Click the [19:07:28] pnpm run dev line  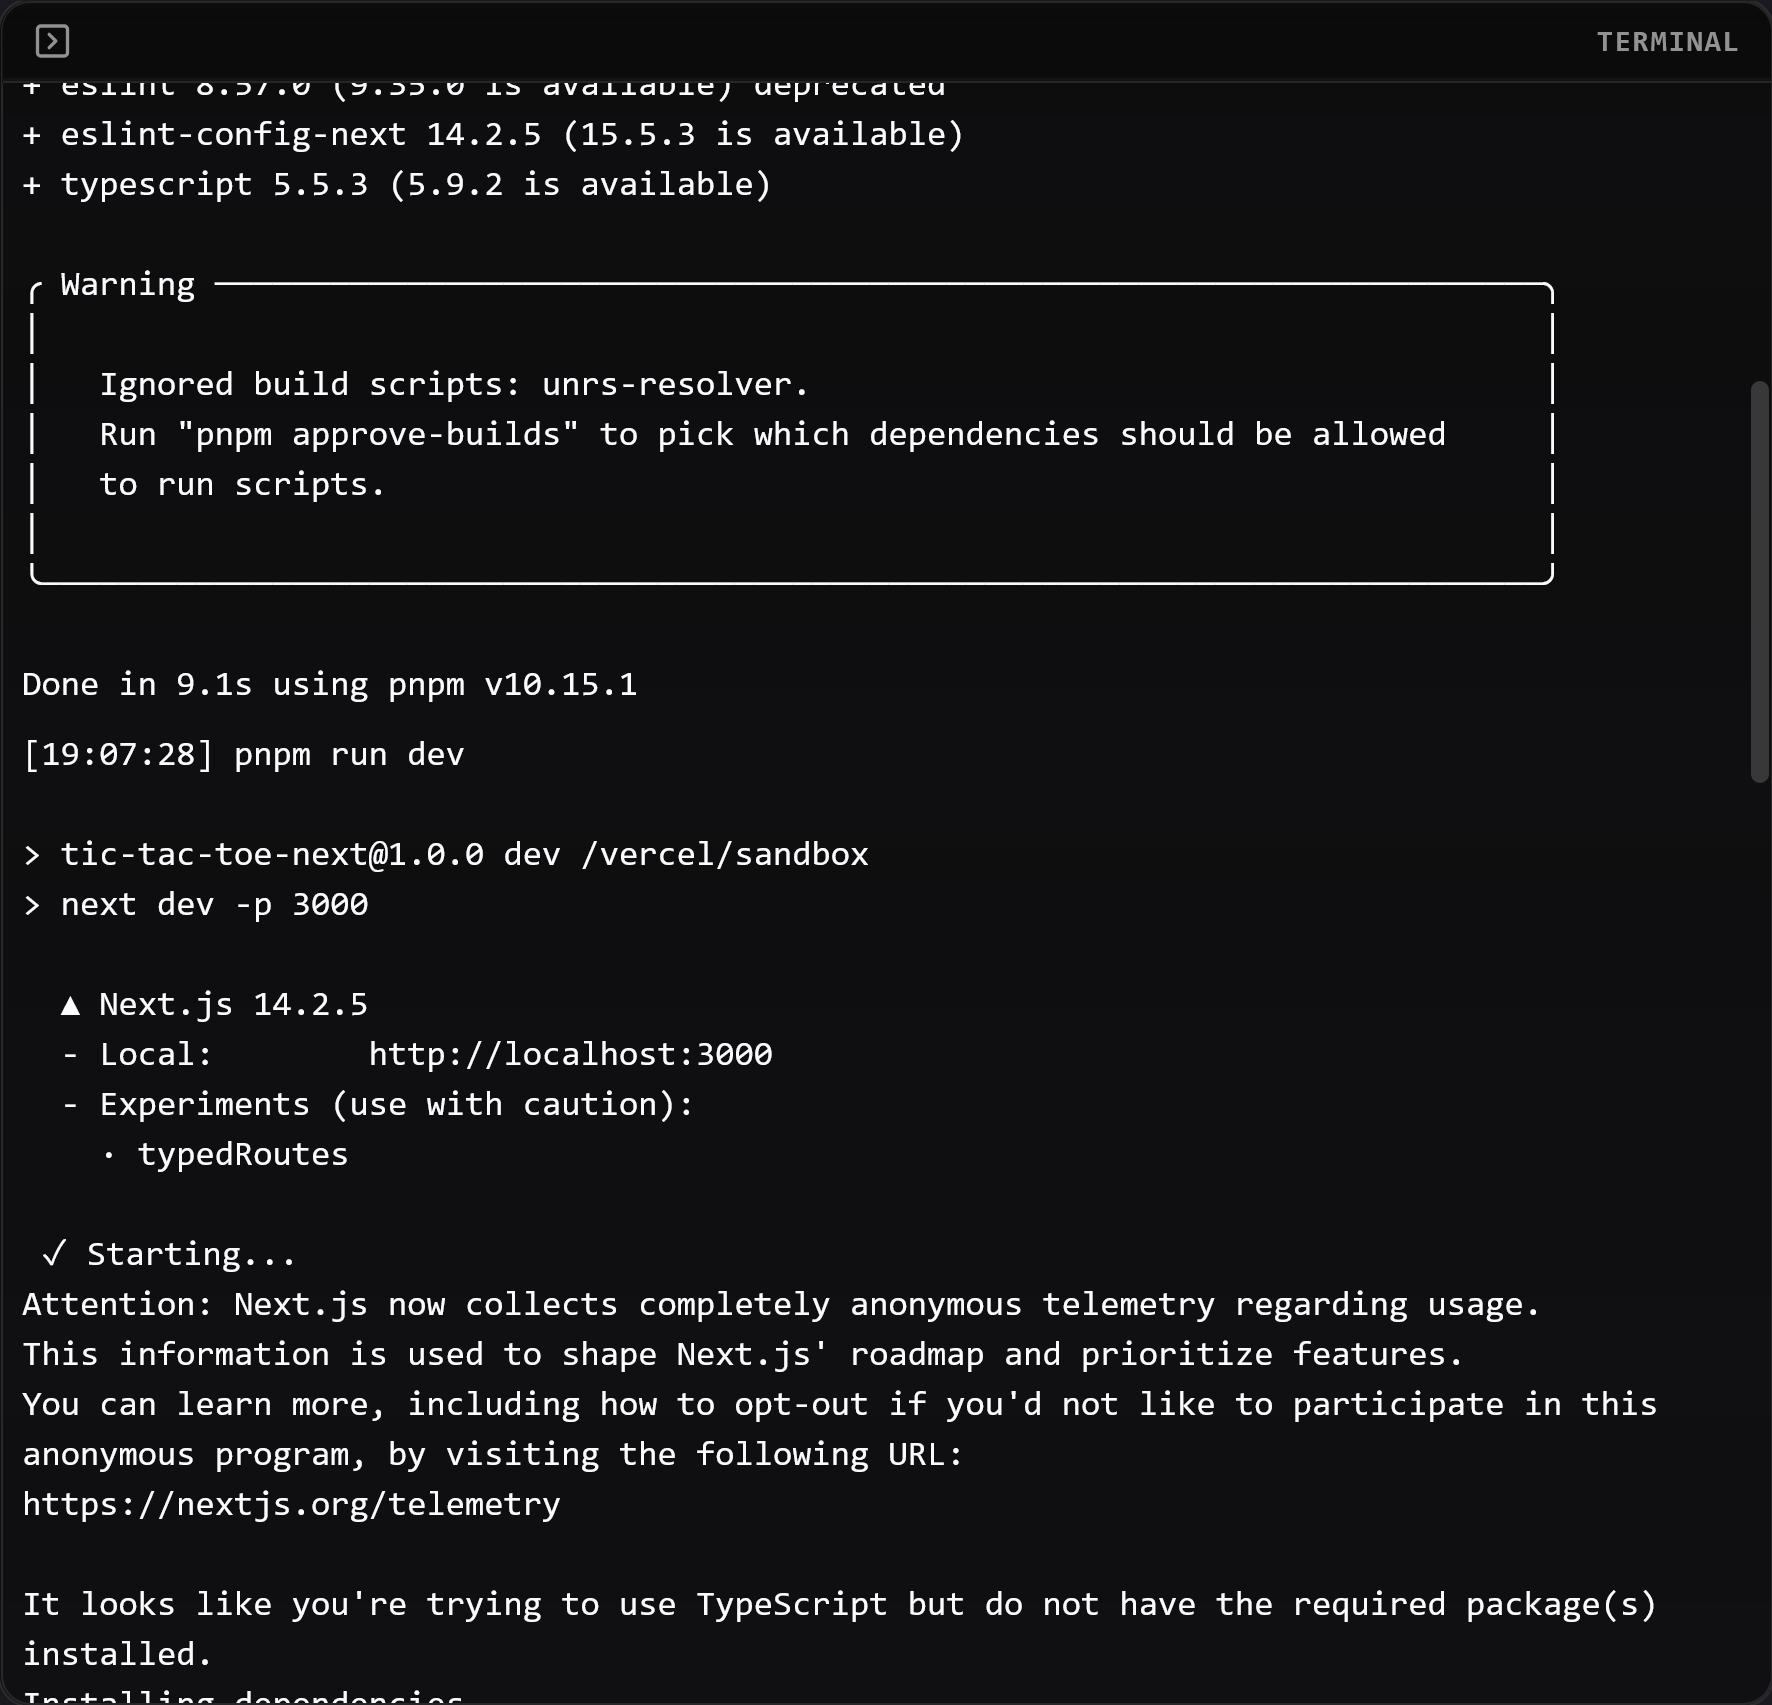point(243,755)
